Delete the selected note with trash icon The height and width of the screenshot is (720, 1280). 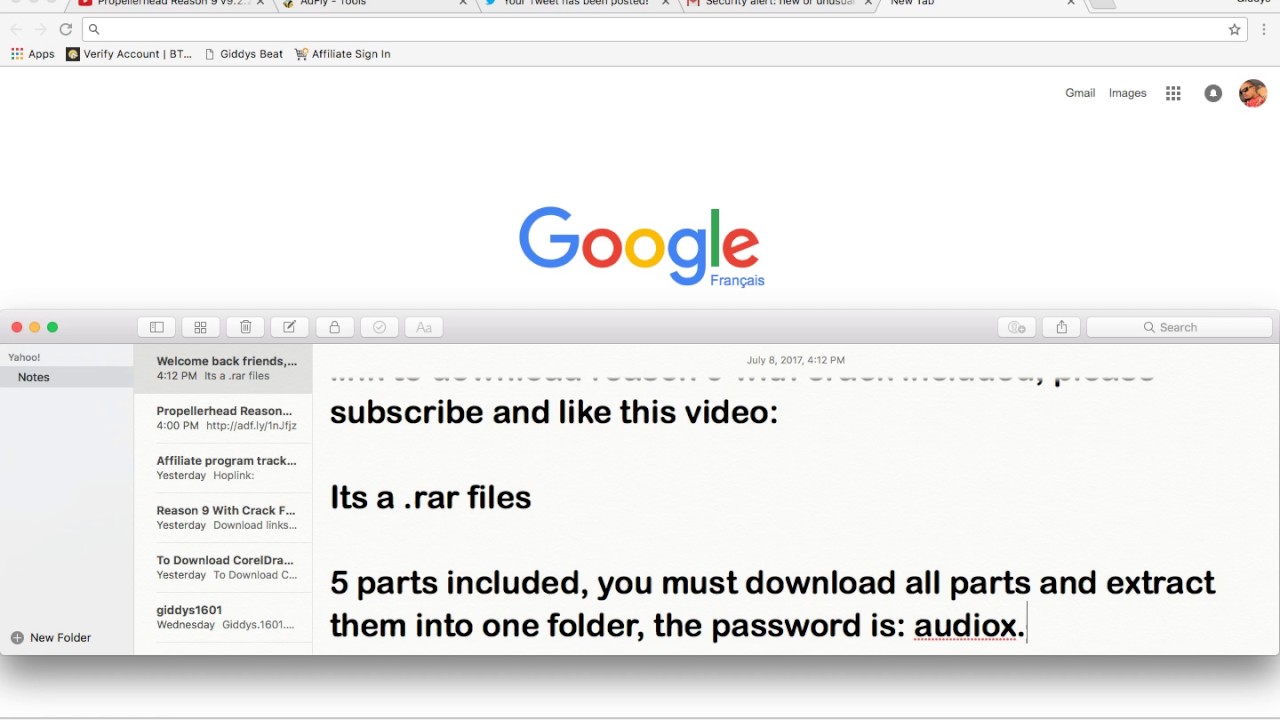point(245,327)
